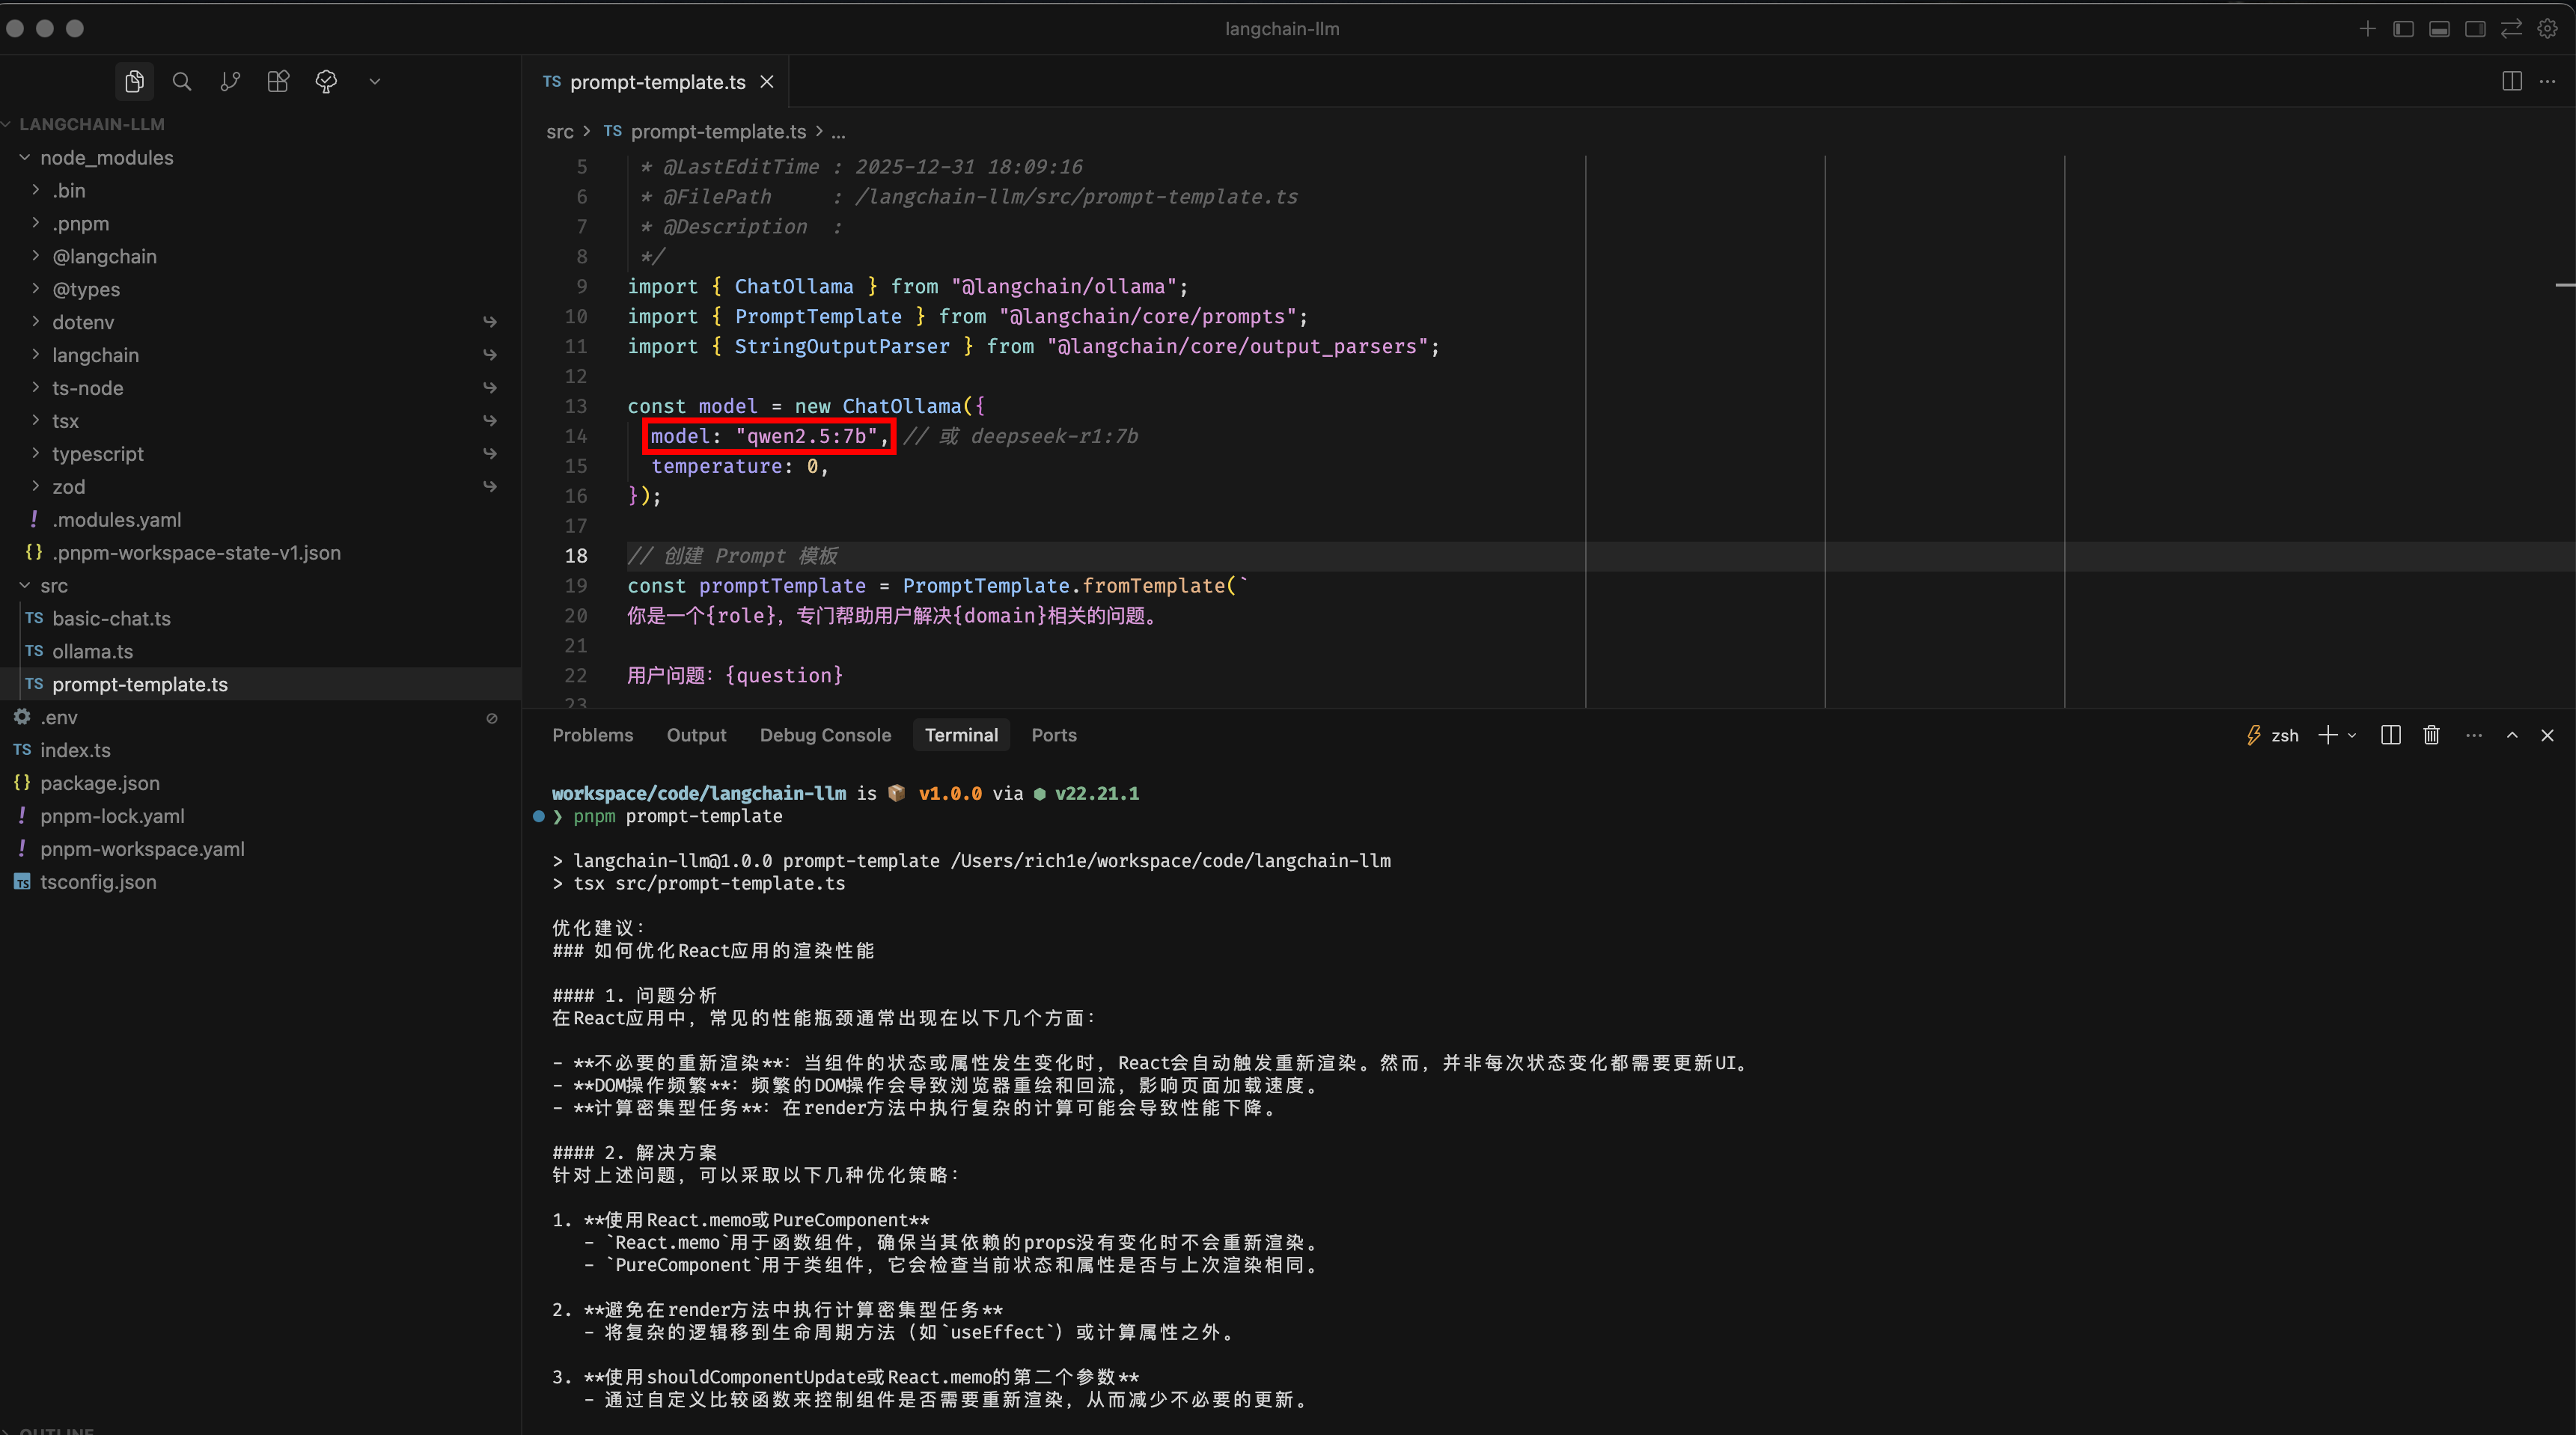Maximize the panel with up chevron

coord(2511,735)
